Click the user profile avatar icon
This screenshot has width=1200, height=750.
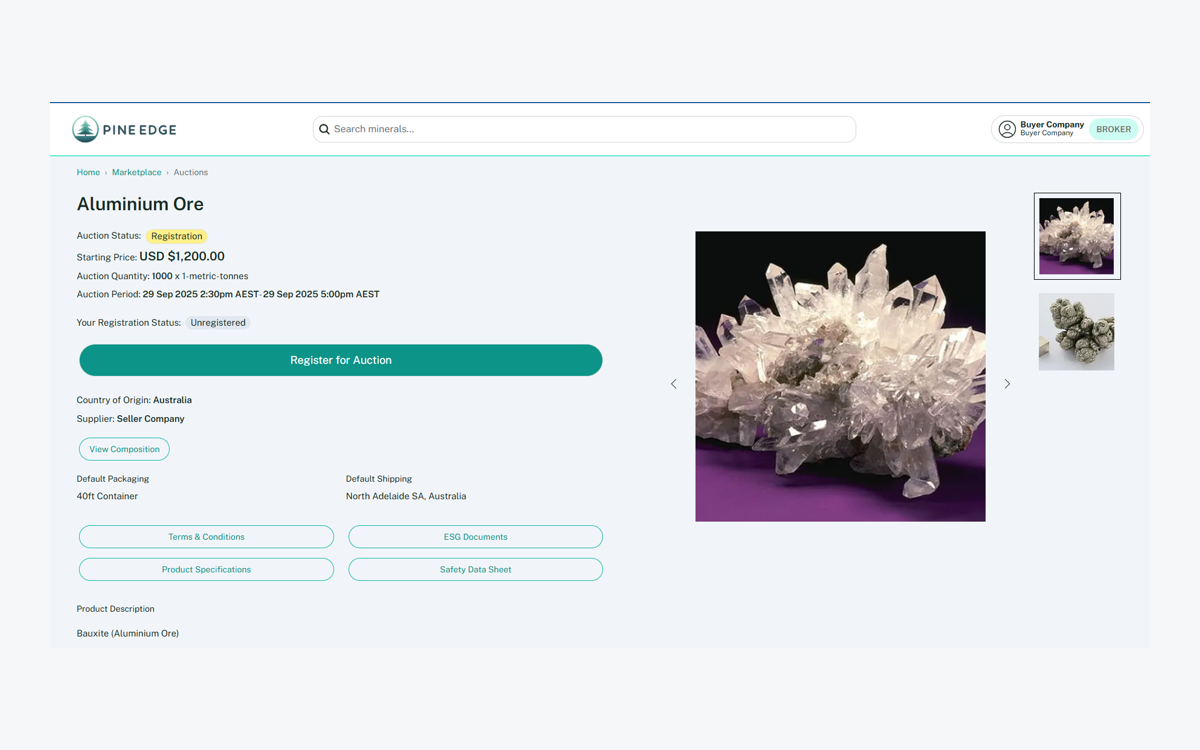[x=1007, y=129]
